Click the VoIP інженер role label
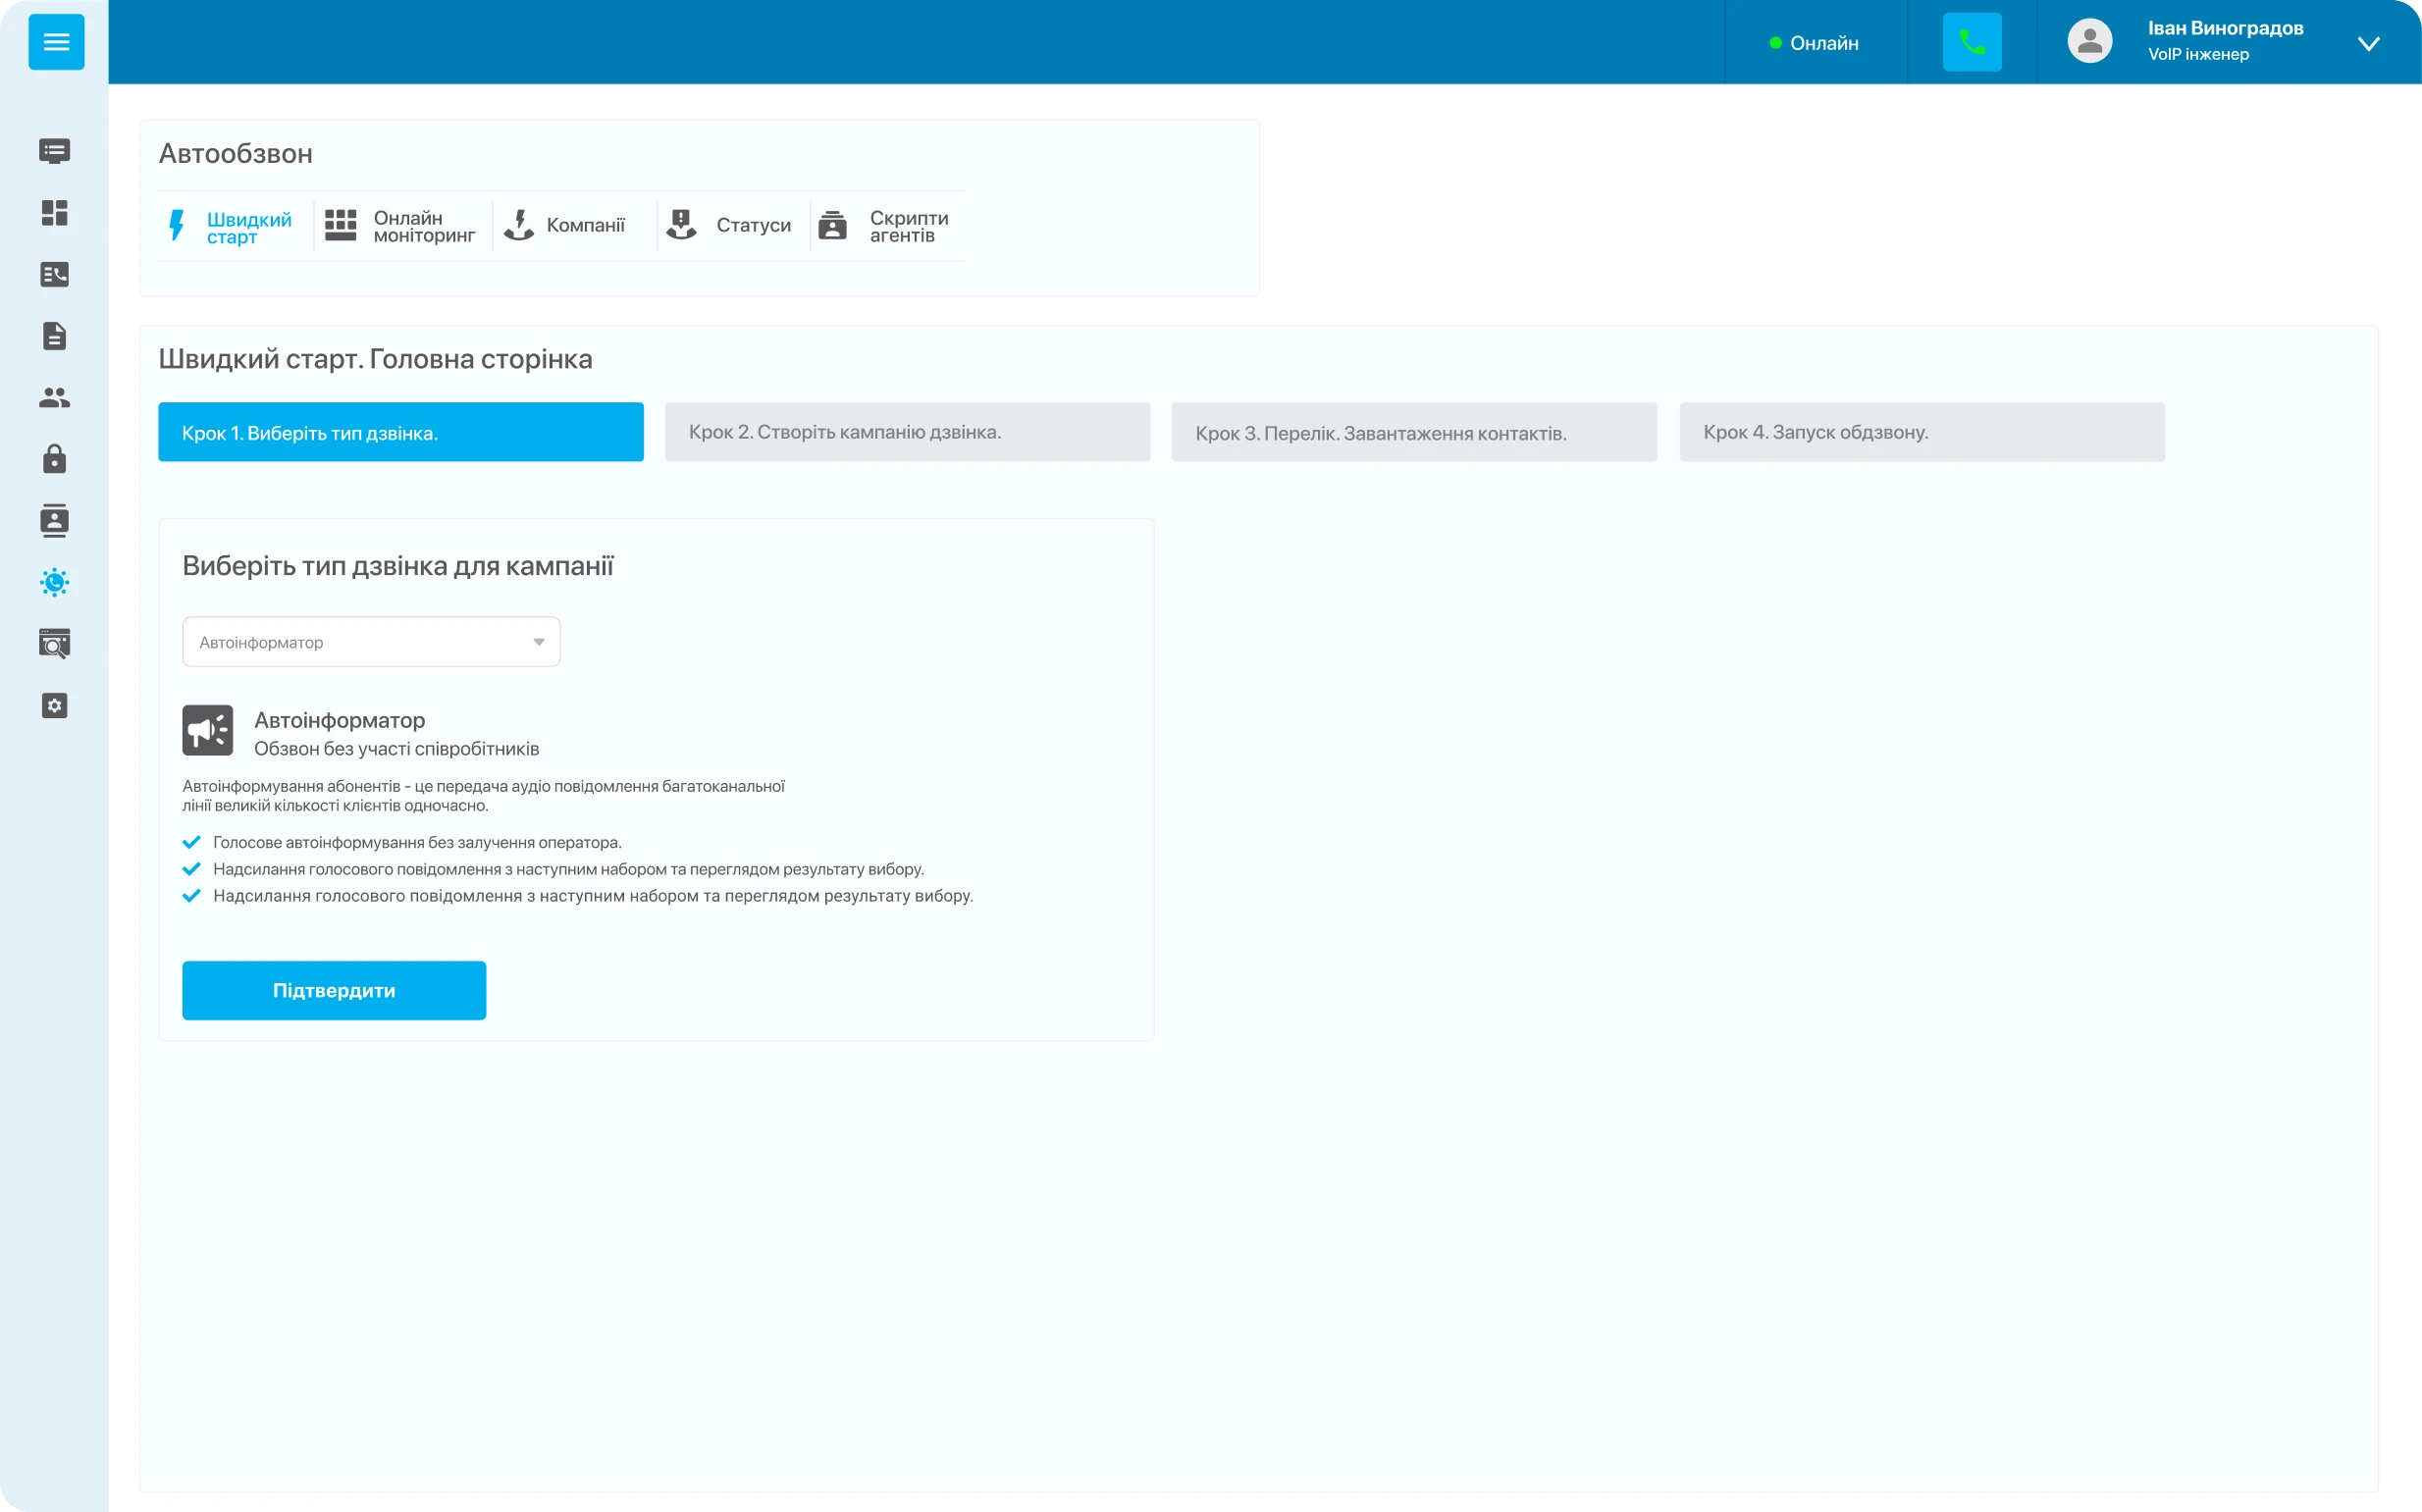2422x1512 pixels. coord(2199,55)
